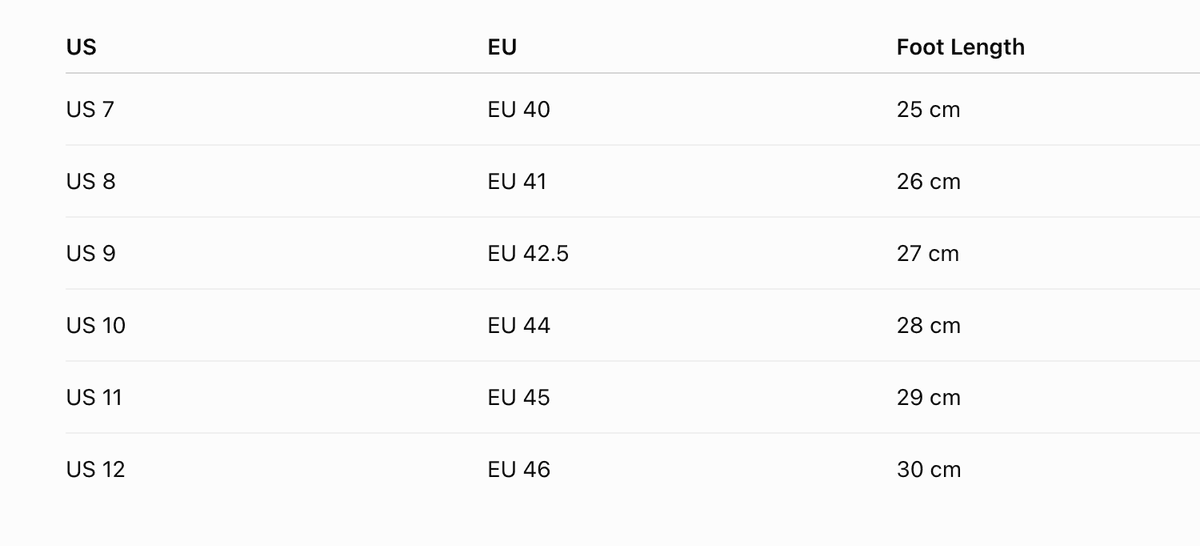
Task: Click the US column header
Action: coord(81,47)
